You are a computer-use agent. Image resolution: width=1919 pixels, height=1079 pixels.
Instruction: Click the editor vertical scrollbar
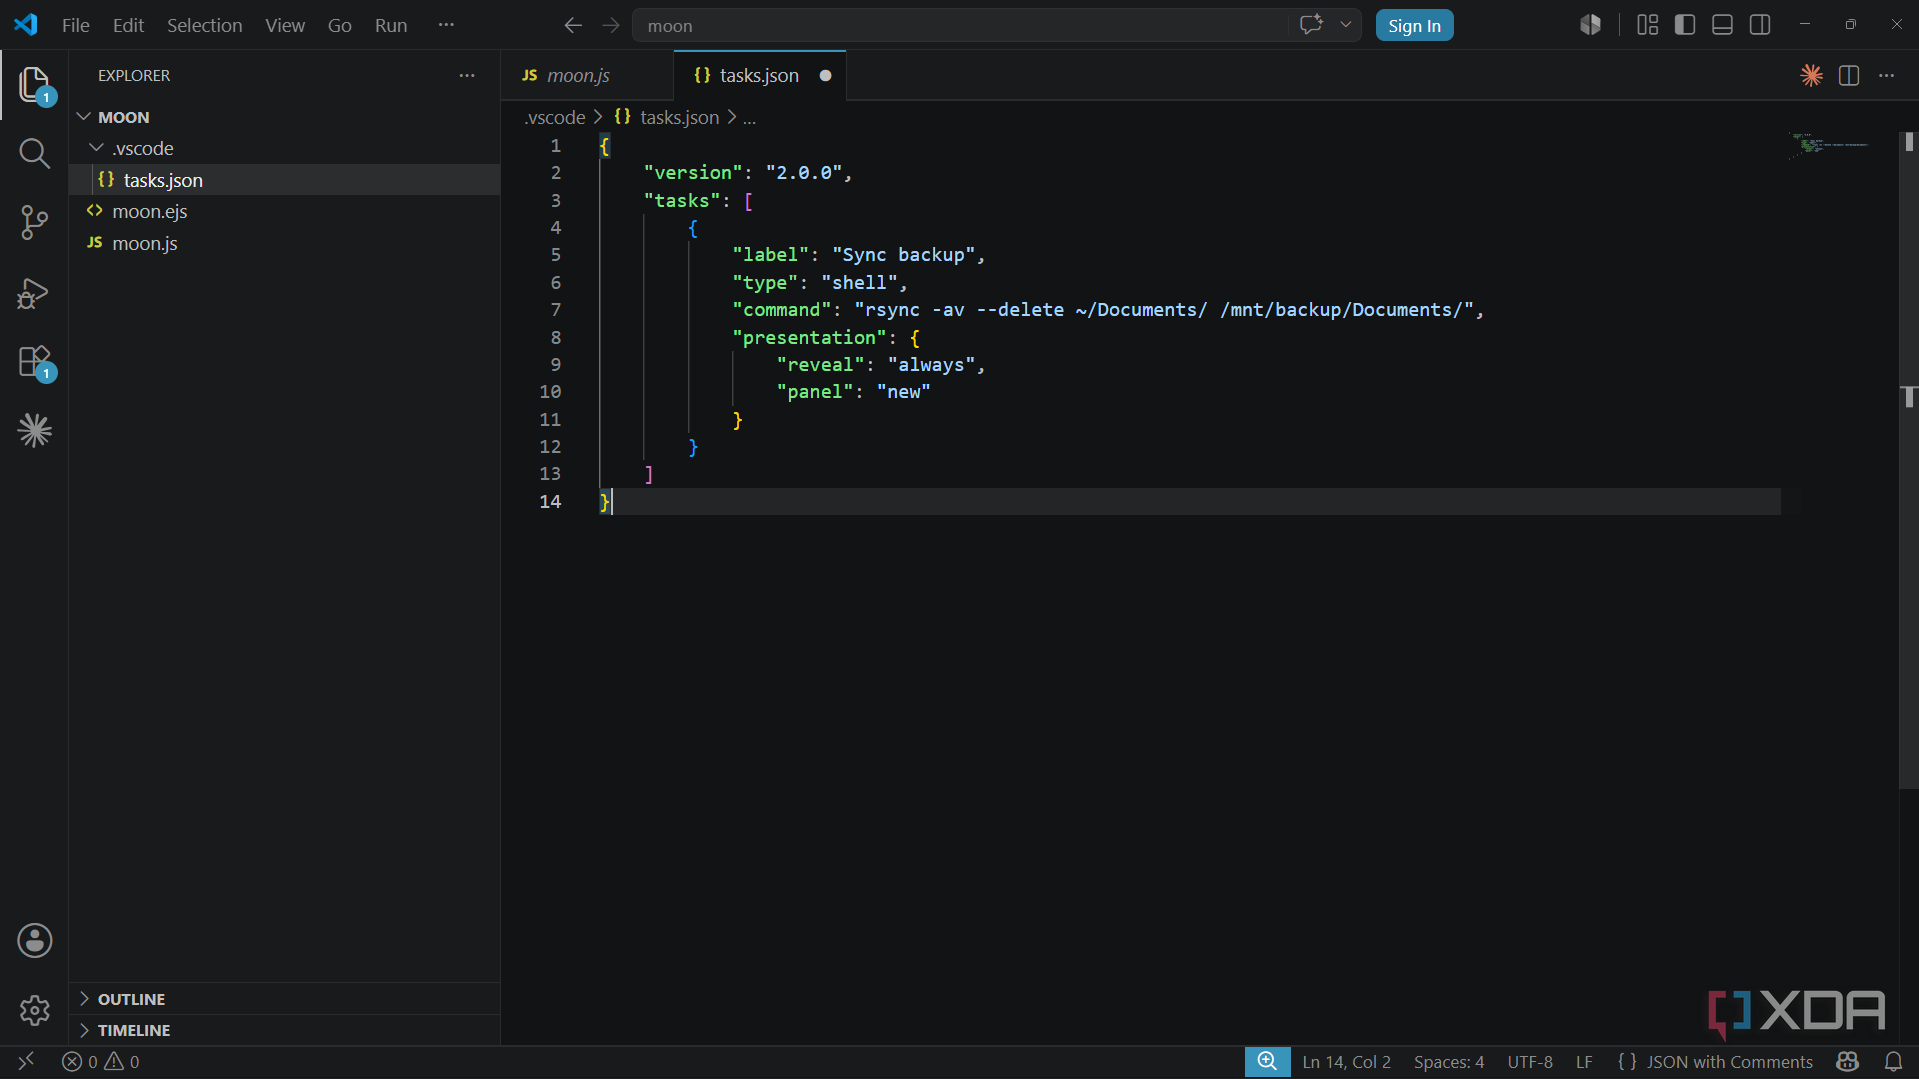coord(1908,460)
